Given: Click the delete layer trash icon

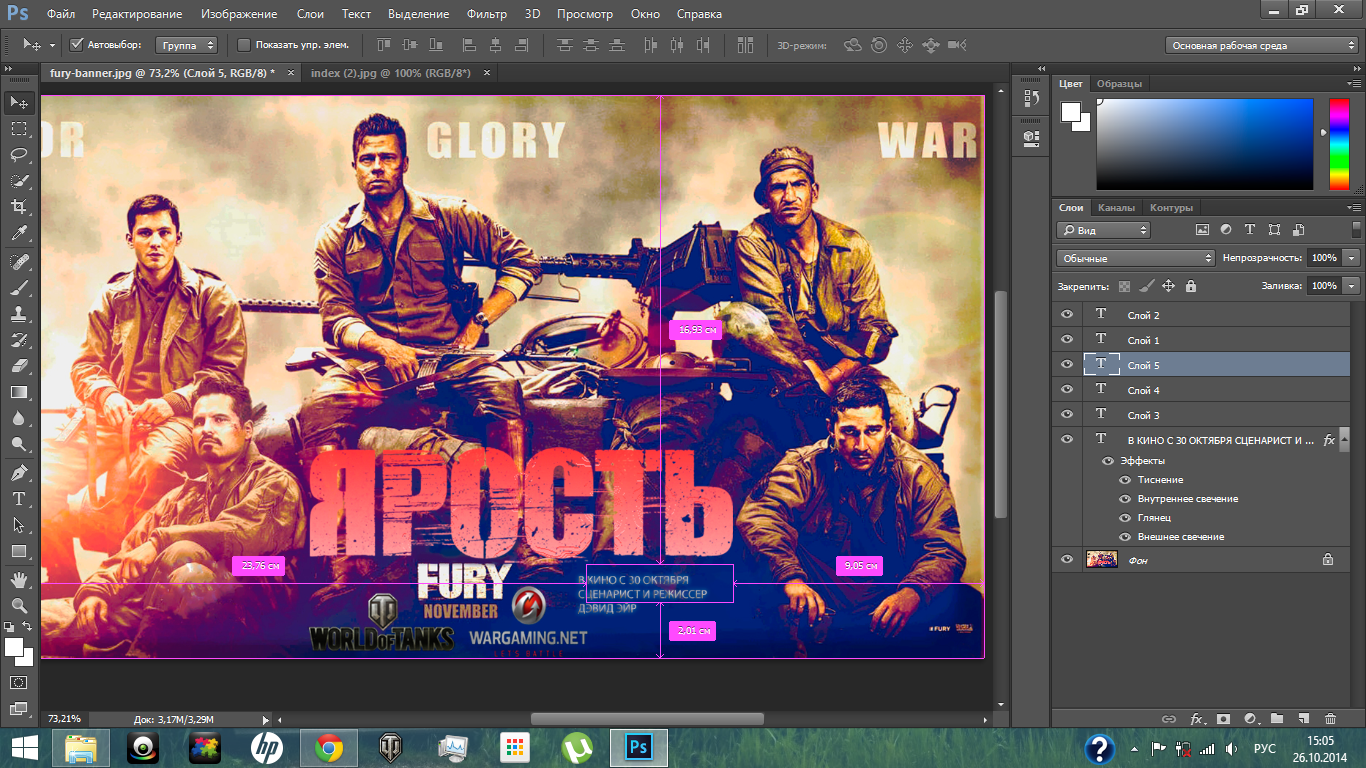Looking at the screenshot, I should (1330, 718).
